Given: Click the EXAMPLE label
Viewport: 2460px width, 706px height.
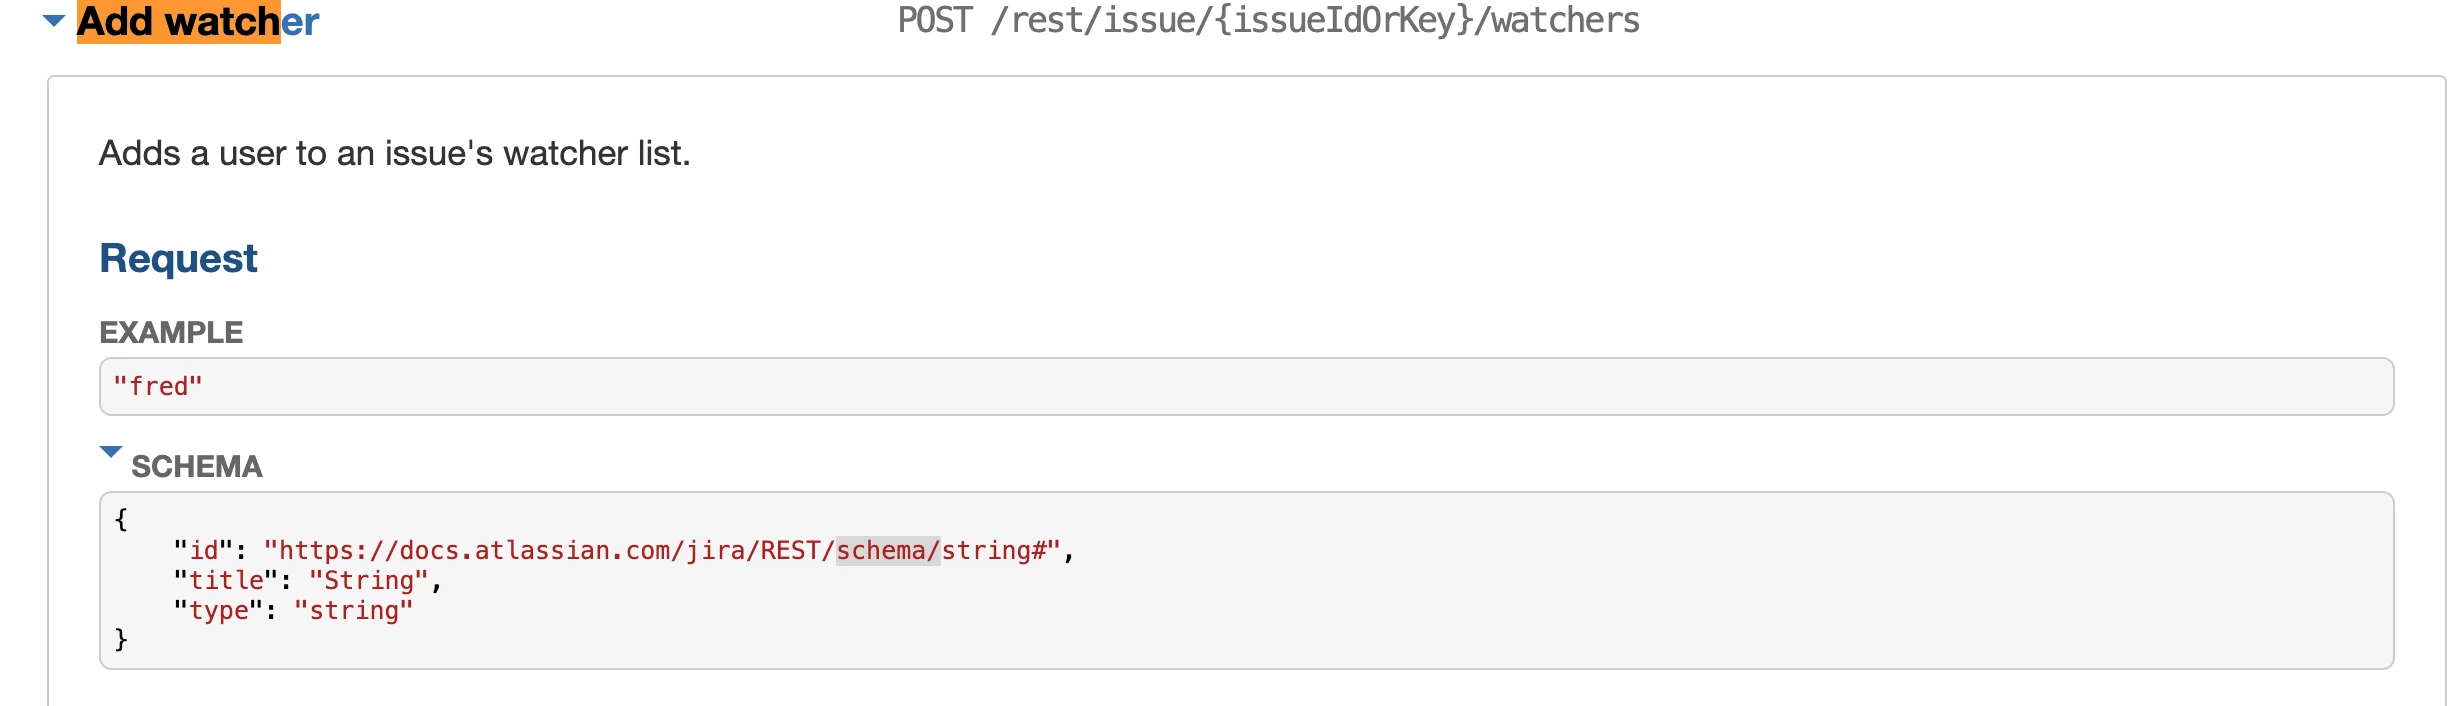Looking at the screenshot, I should (x=171, y=332).
